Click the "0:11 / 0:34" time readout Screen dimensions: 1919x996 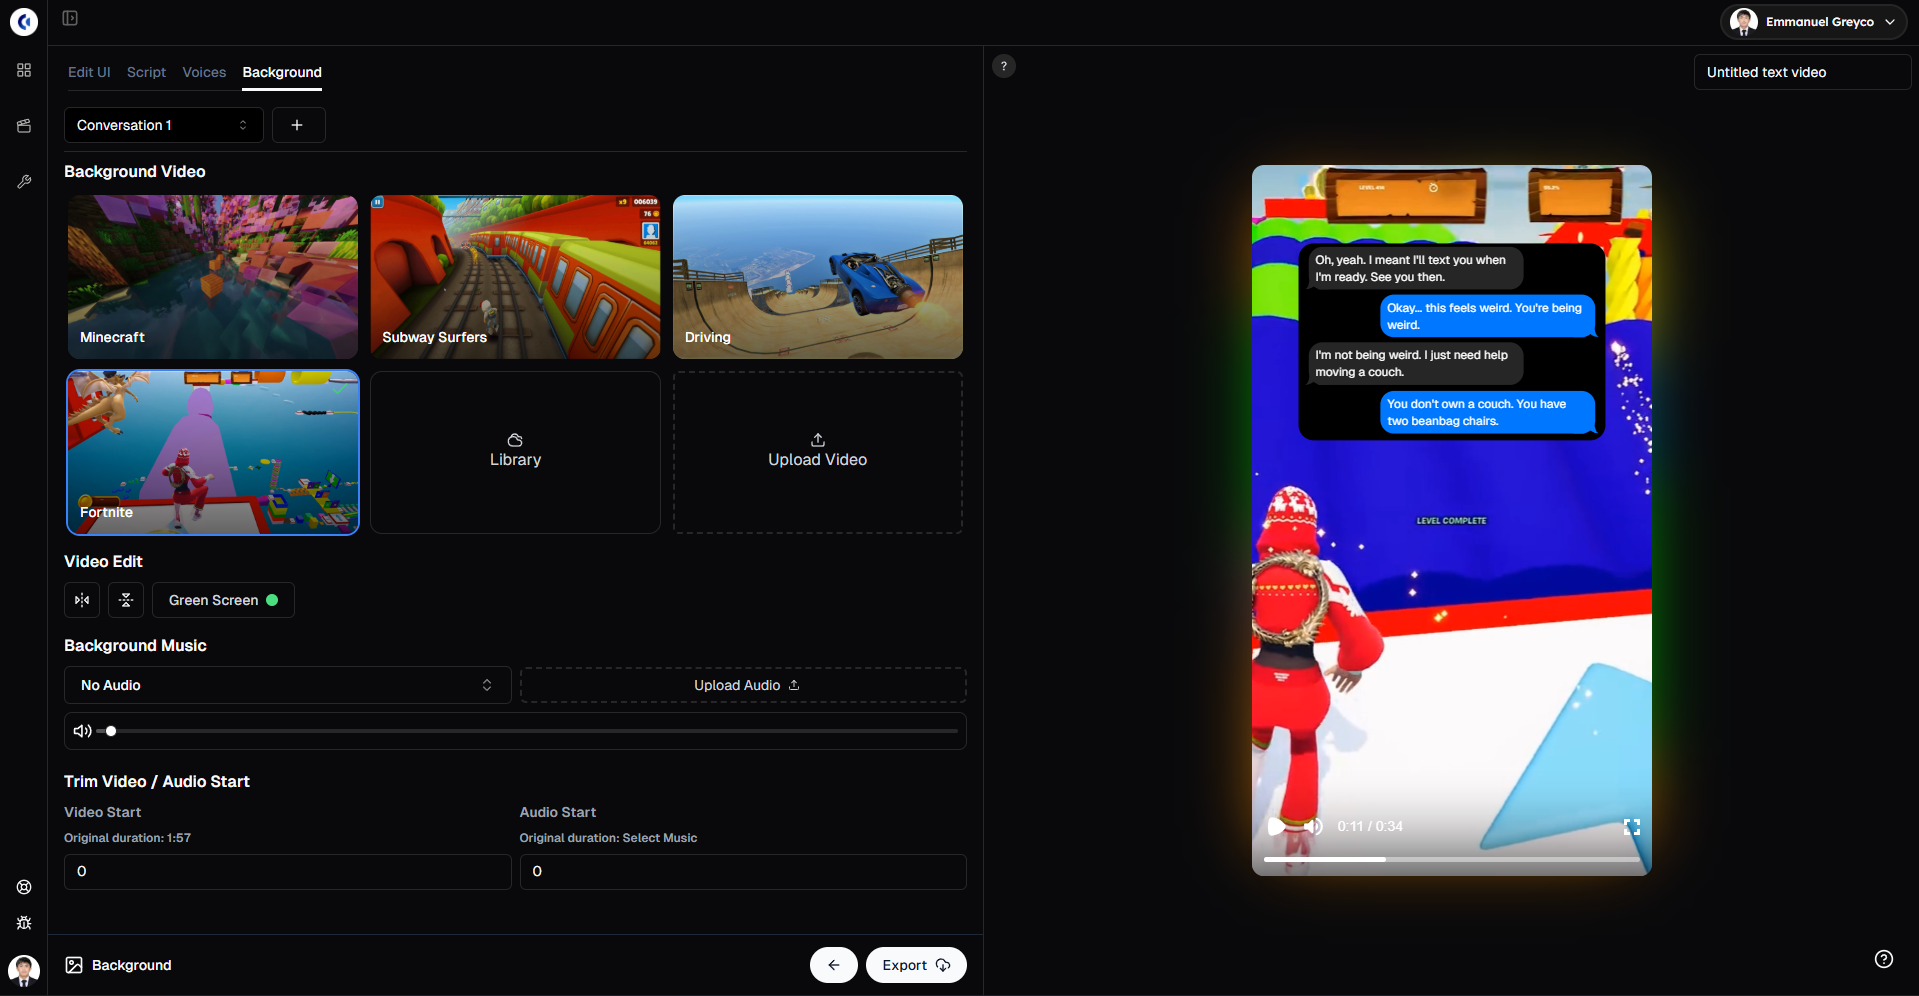[x=1370, y=826]
